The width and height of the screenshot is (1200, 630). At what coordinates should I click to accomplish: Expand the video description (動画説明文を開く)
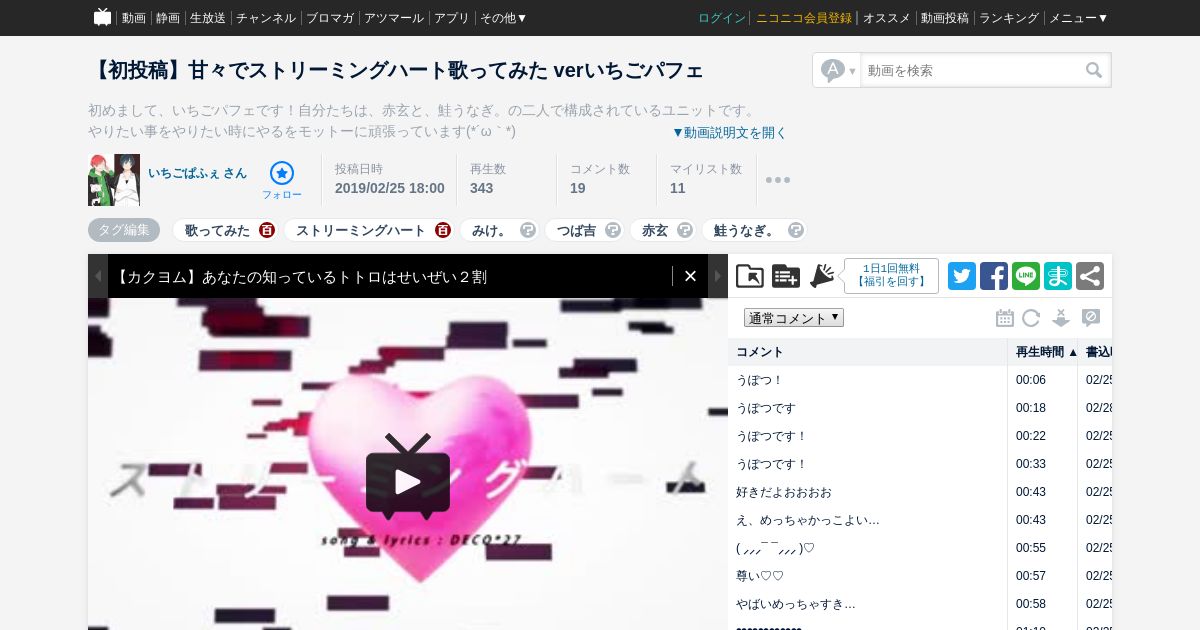tap(729, 132)
